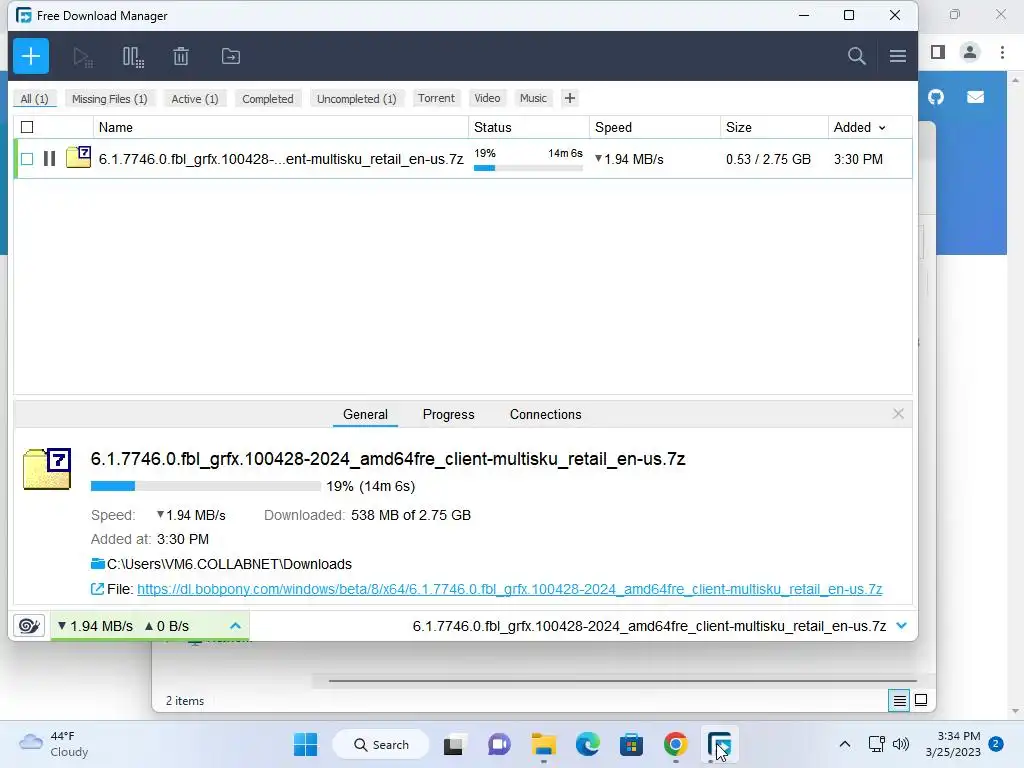Click the start all downloads toolbar icon

[82, 57]
